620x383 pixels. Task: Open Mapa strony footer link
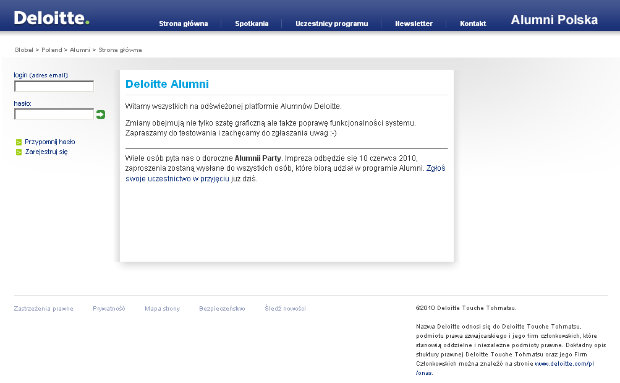click(162, 308)
